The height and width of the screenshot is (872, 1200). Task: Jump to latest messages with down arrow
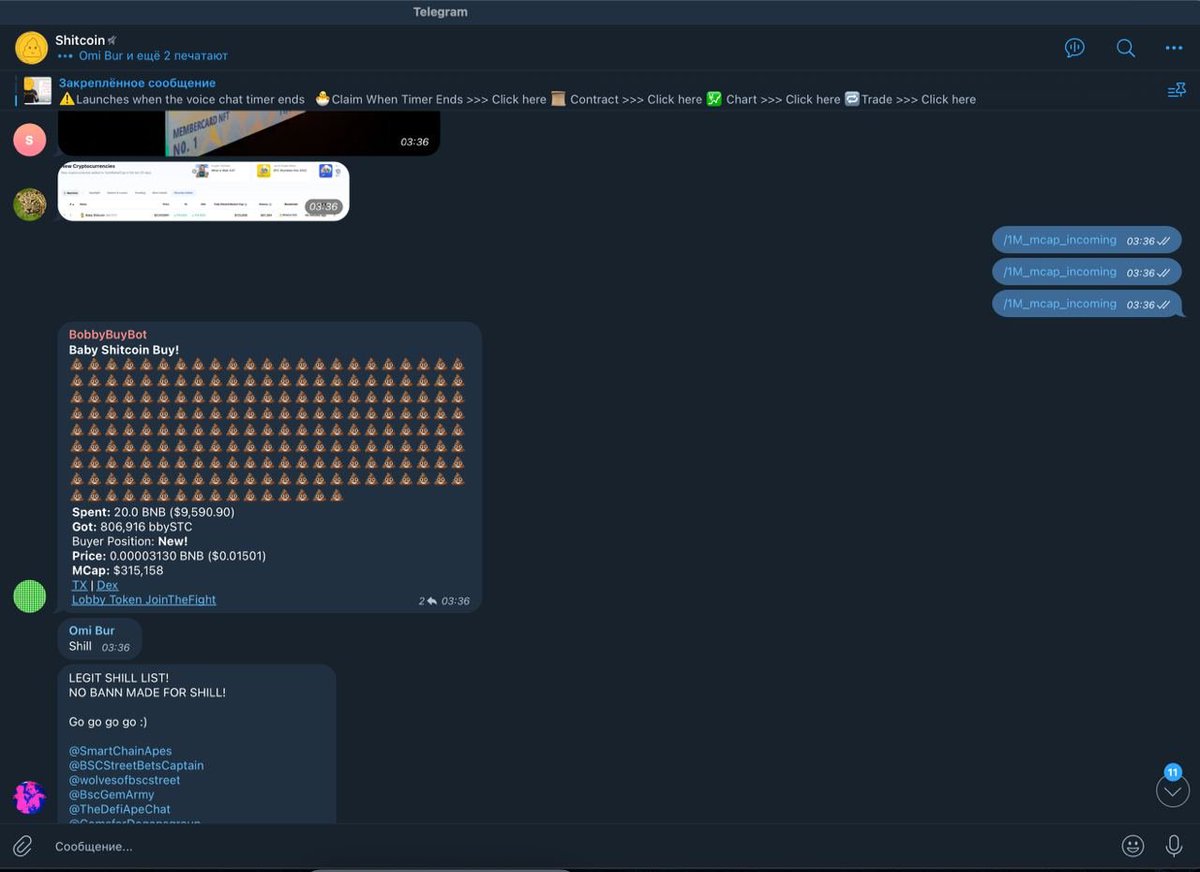pyautogui.click(x=1173, y=791)
